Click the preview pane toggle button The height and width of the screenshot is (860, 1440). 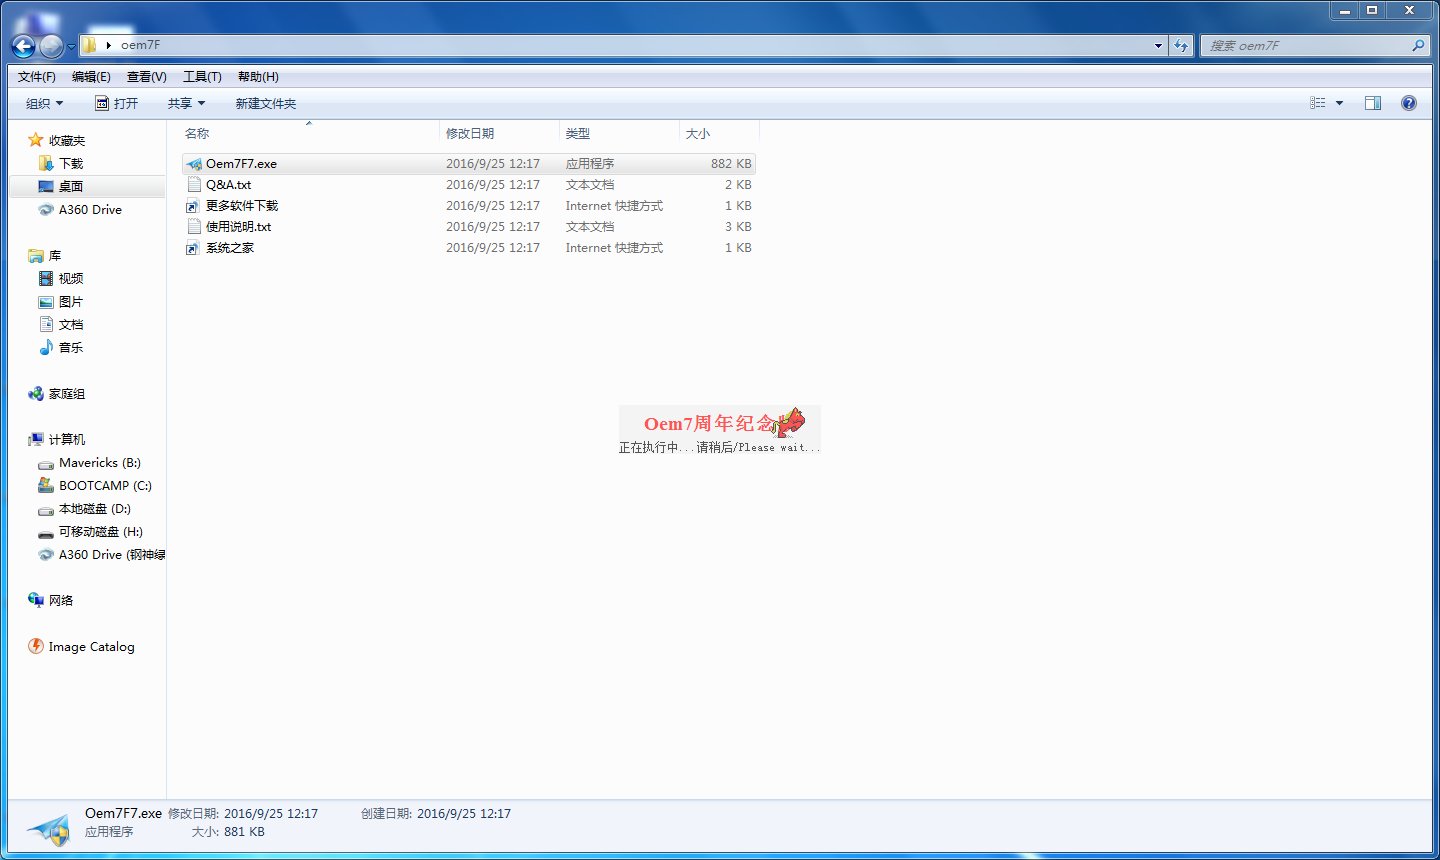[1372, 102]
